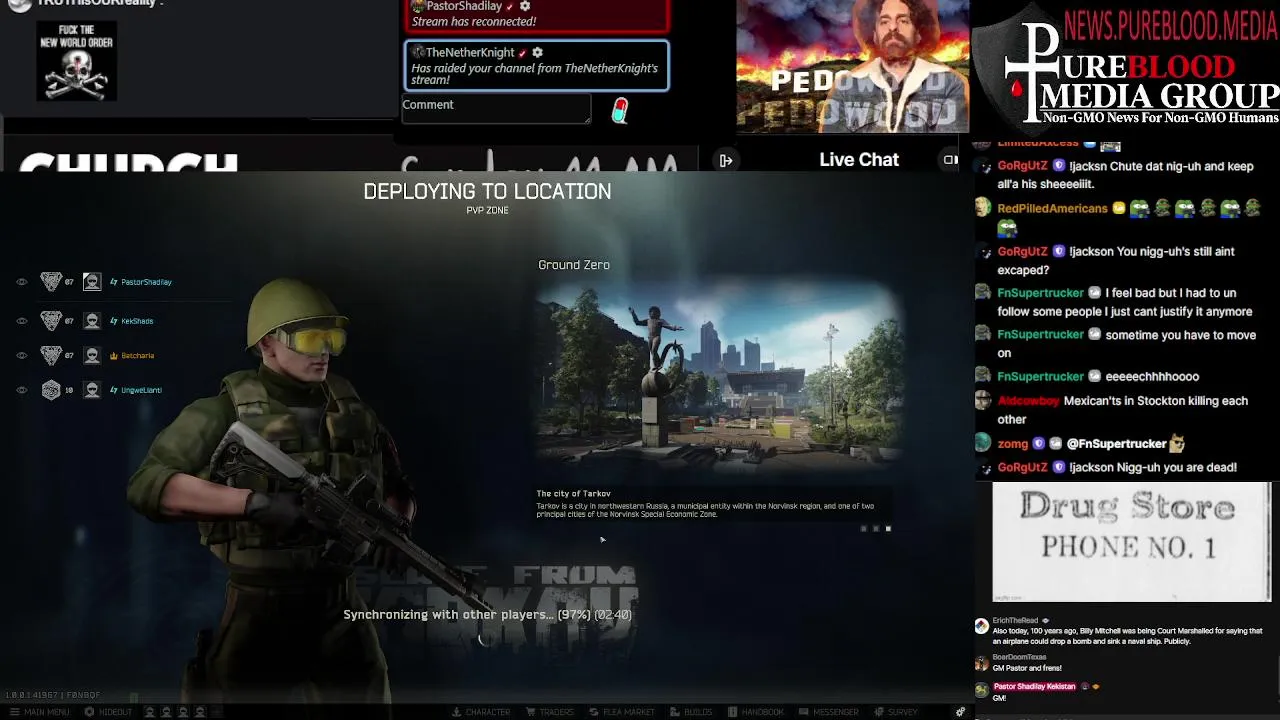Viewport: 1280px width, 720px height.
Task: Click BoerDoomTexas username in lower chat
Action: tap(1019, 657)
